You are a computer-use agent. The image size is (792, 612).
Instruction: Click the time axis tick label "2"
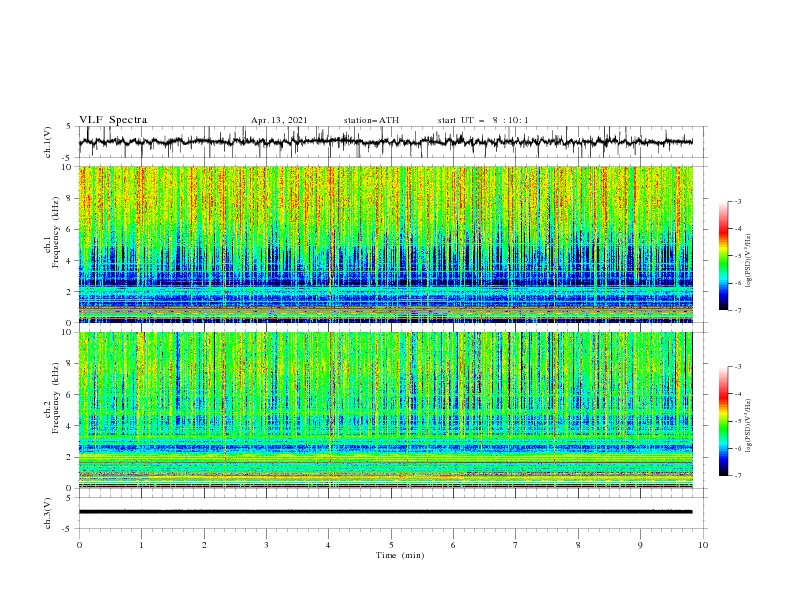tap(204, 545)
